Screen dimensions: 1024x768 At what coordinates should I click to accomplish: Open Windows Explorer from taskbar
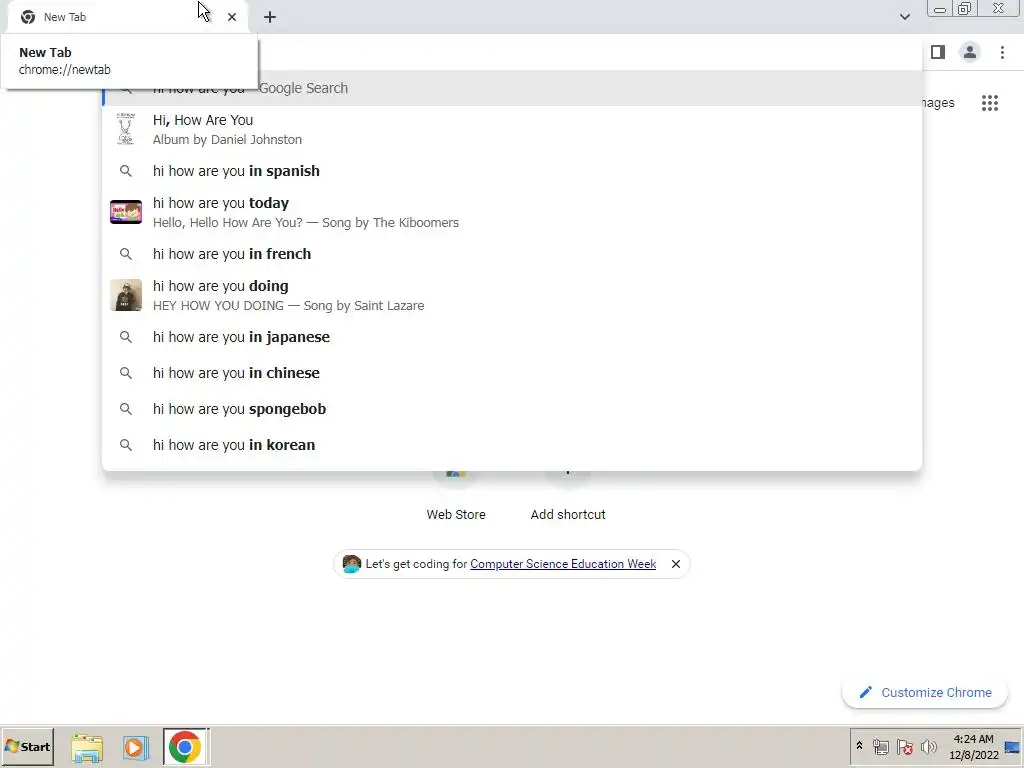click(87, 747)
